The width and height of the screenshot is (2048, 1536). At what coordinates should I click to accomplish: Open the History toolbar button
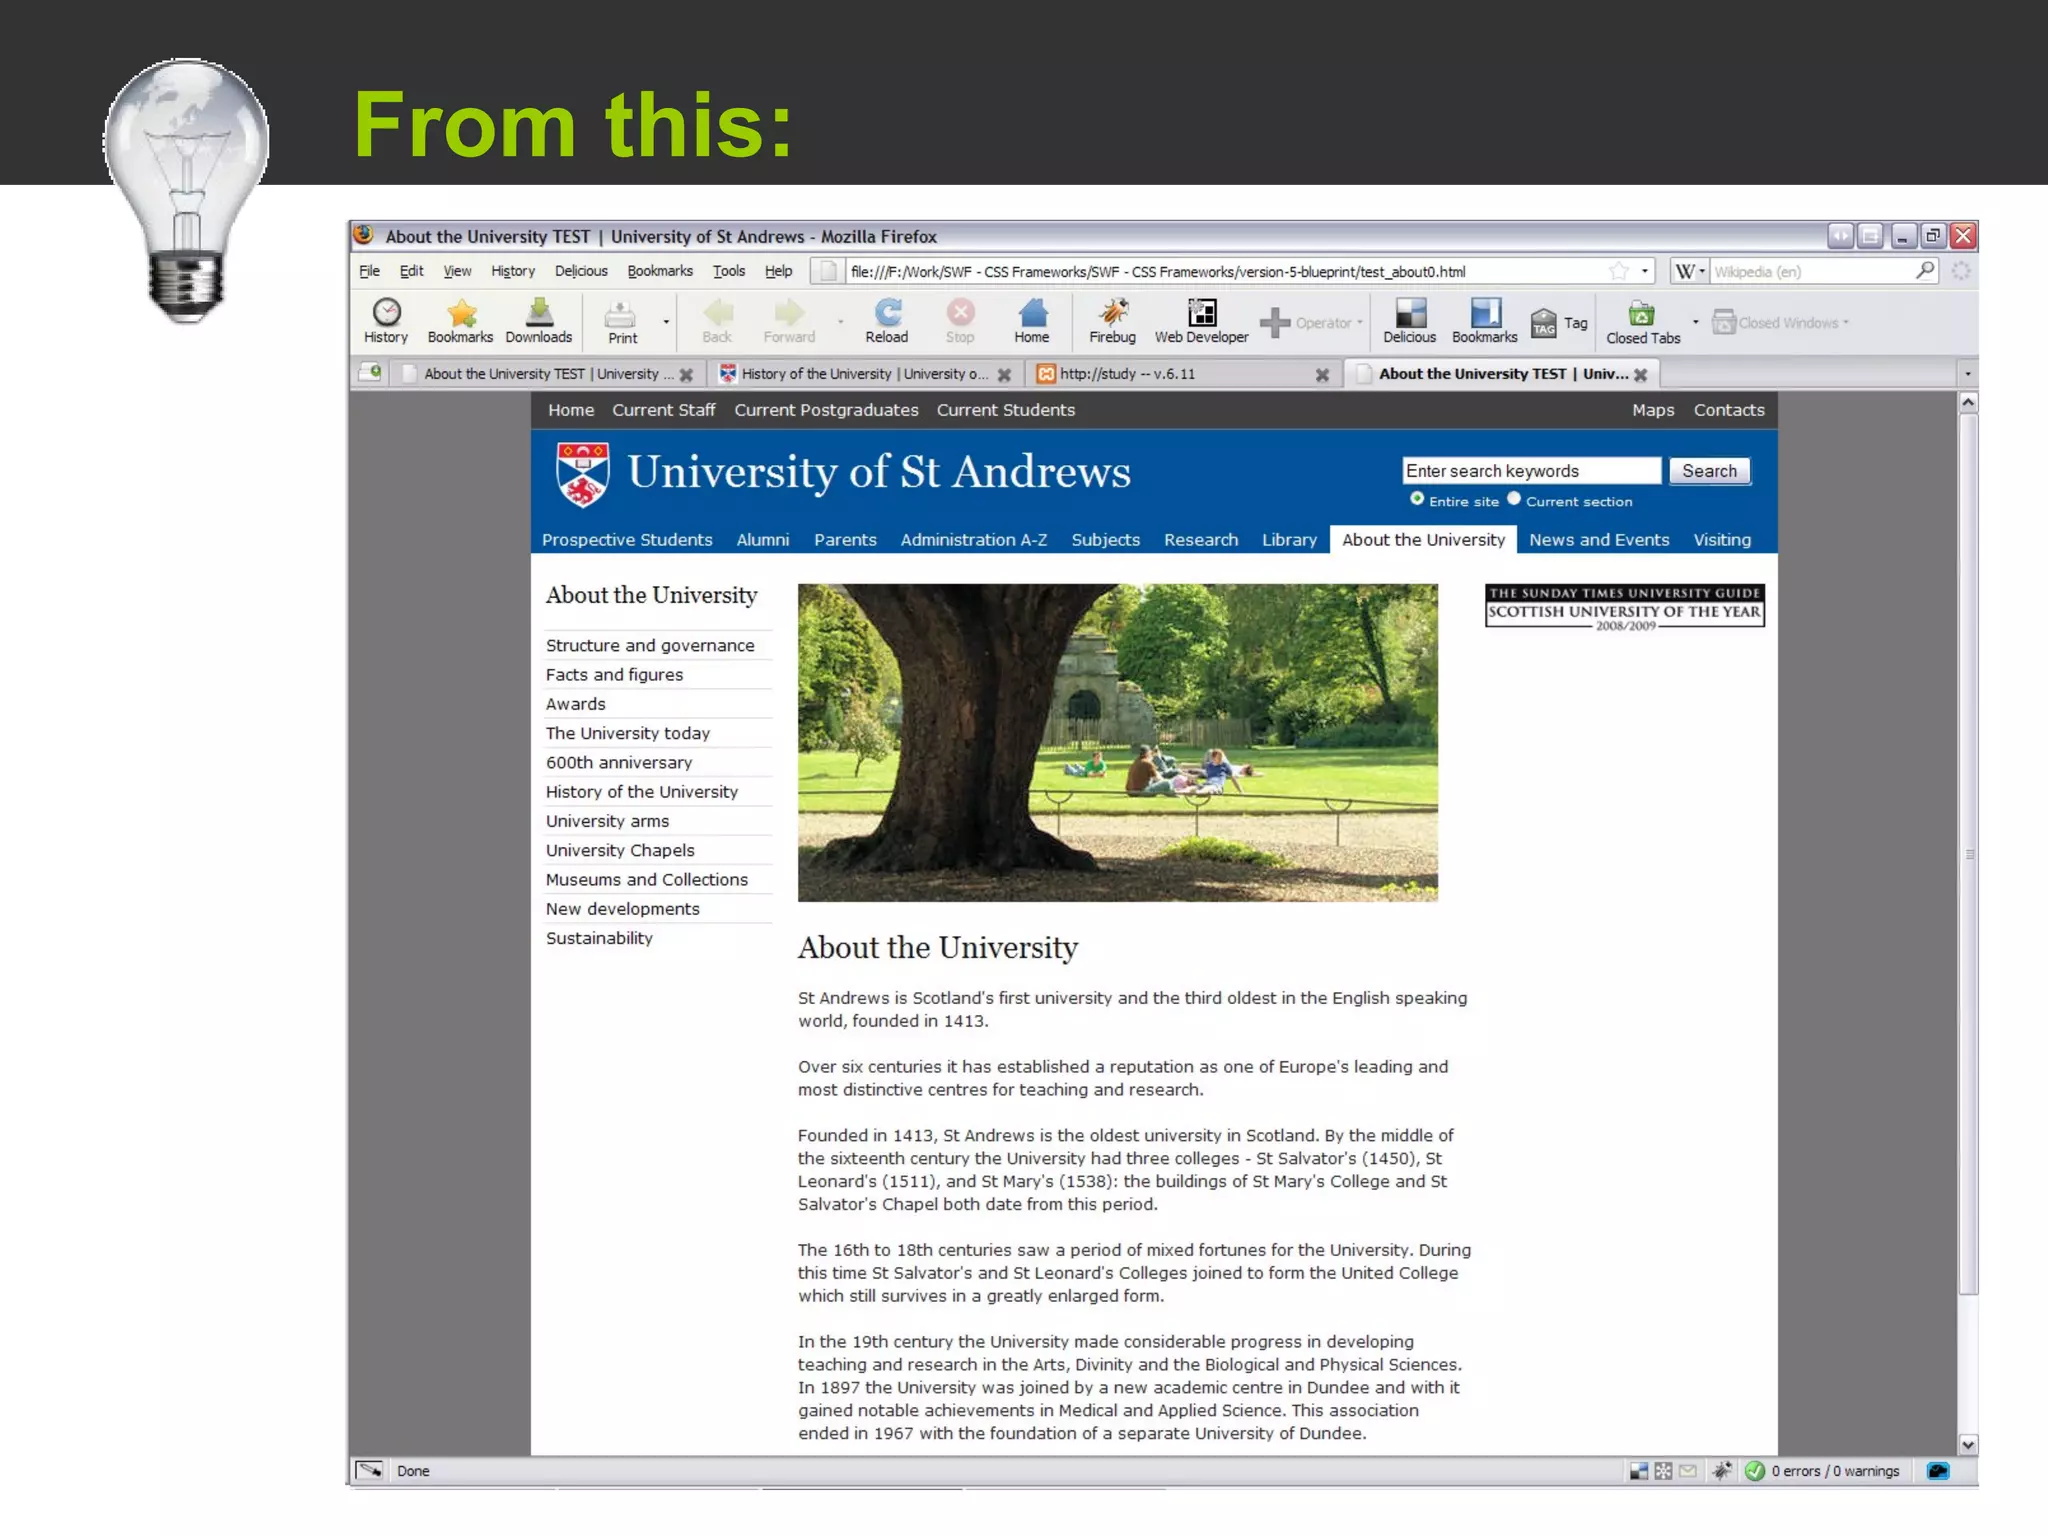[x=386, y=321]
